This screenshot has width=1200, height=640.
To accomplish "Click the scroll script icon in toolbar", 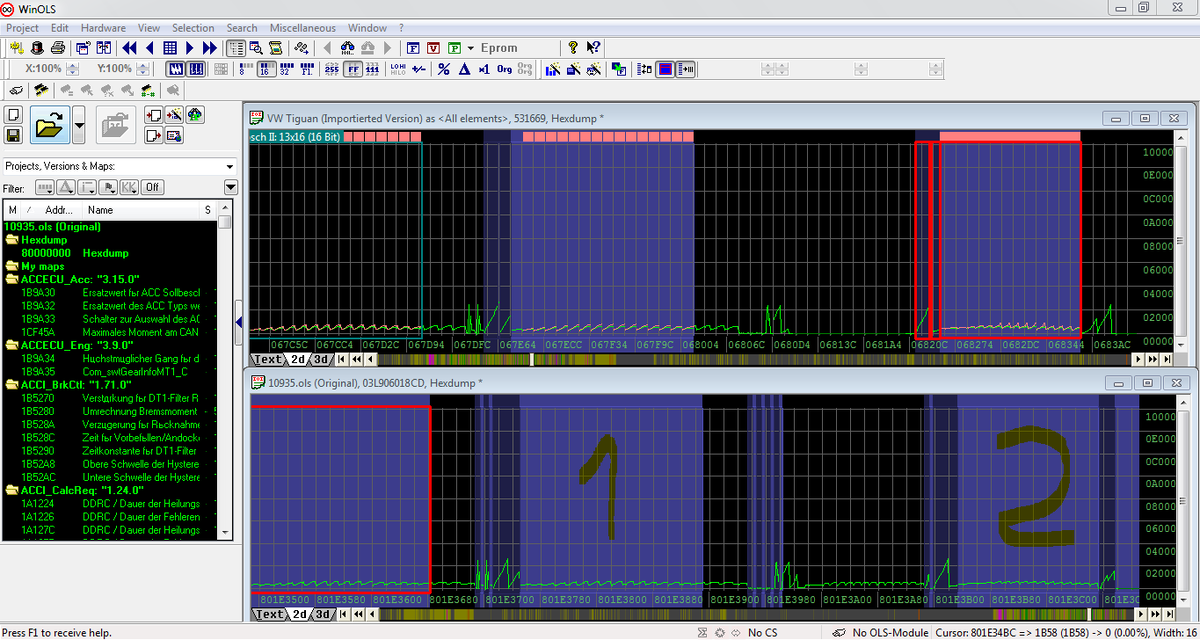I will 274,47.
